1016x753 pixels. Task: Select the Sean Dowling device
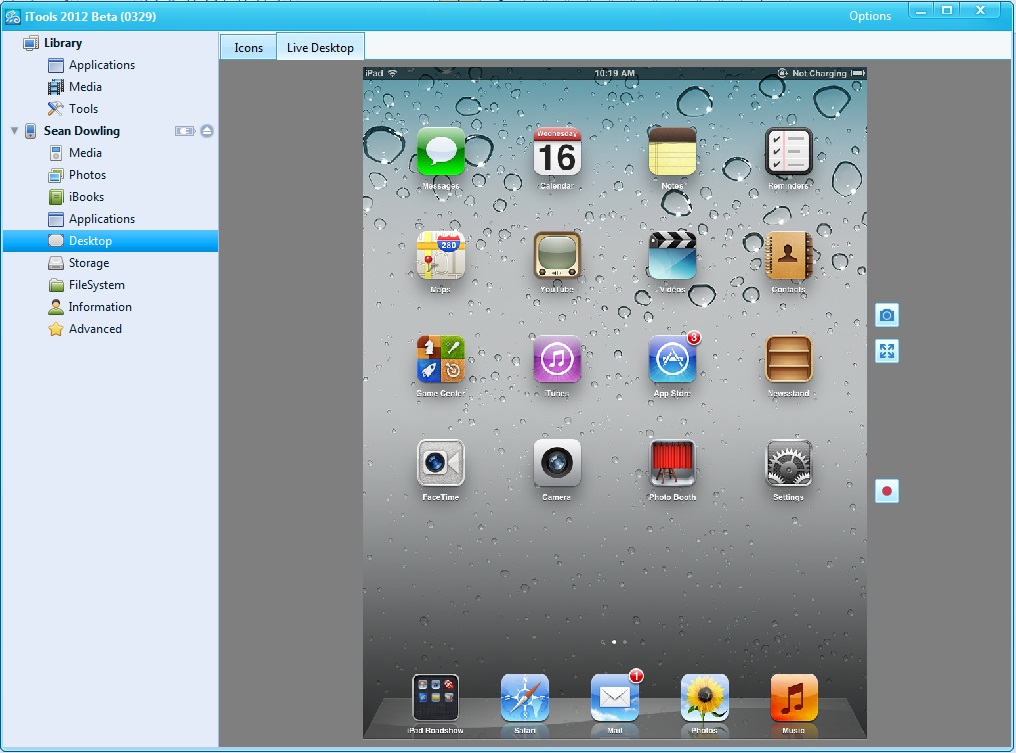tap(82, 131)
